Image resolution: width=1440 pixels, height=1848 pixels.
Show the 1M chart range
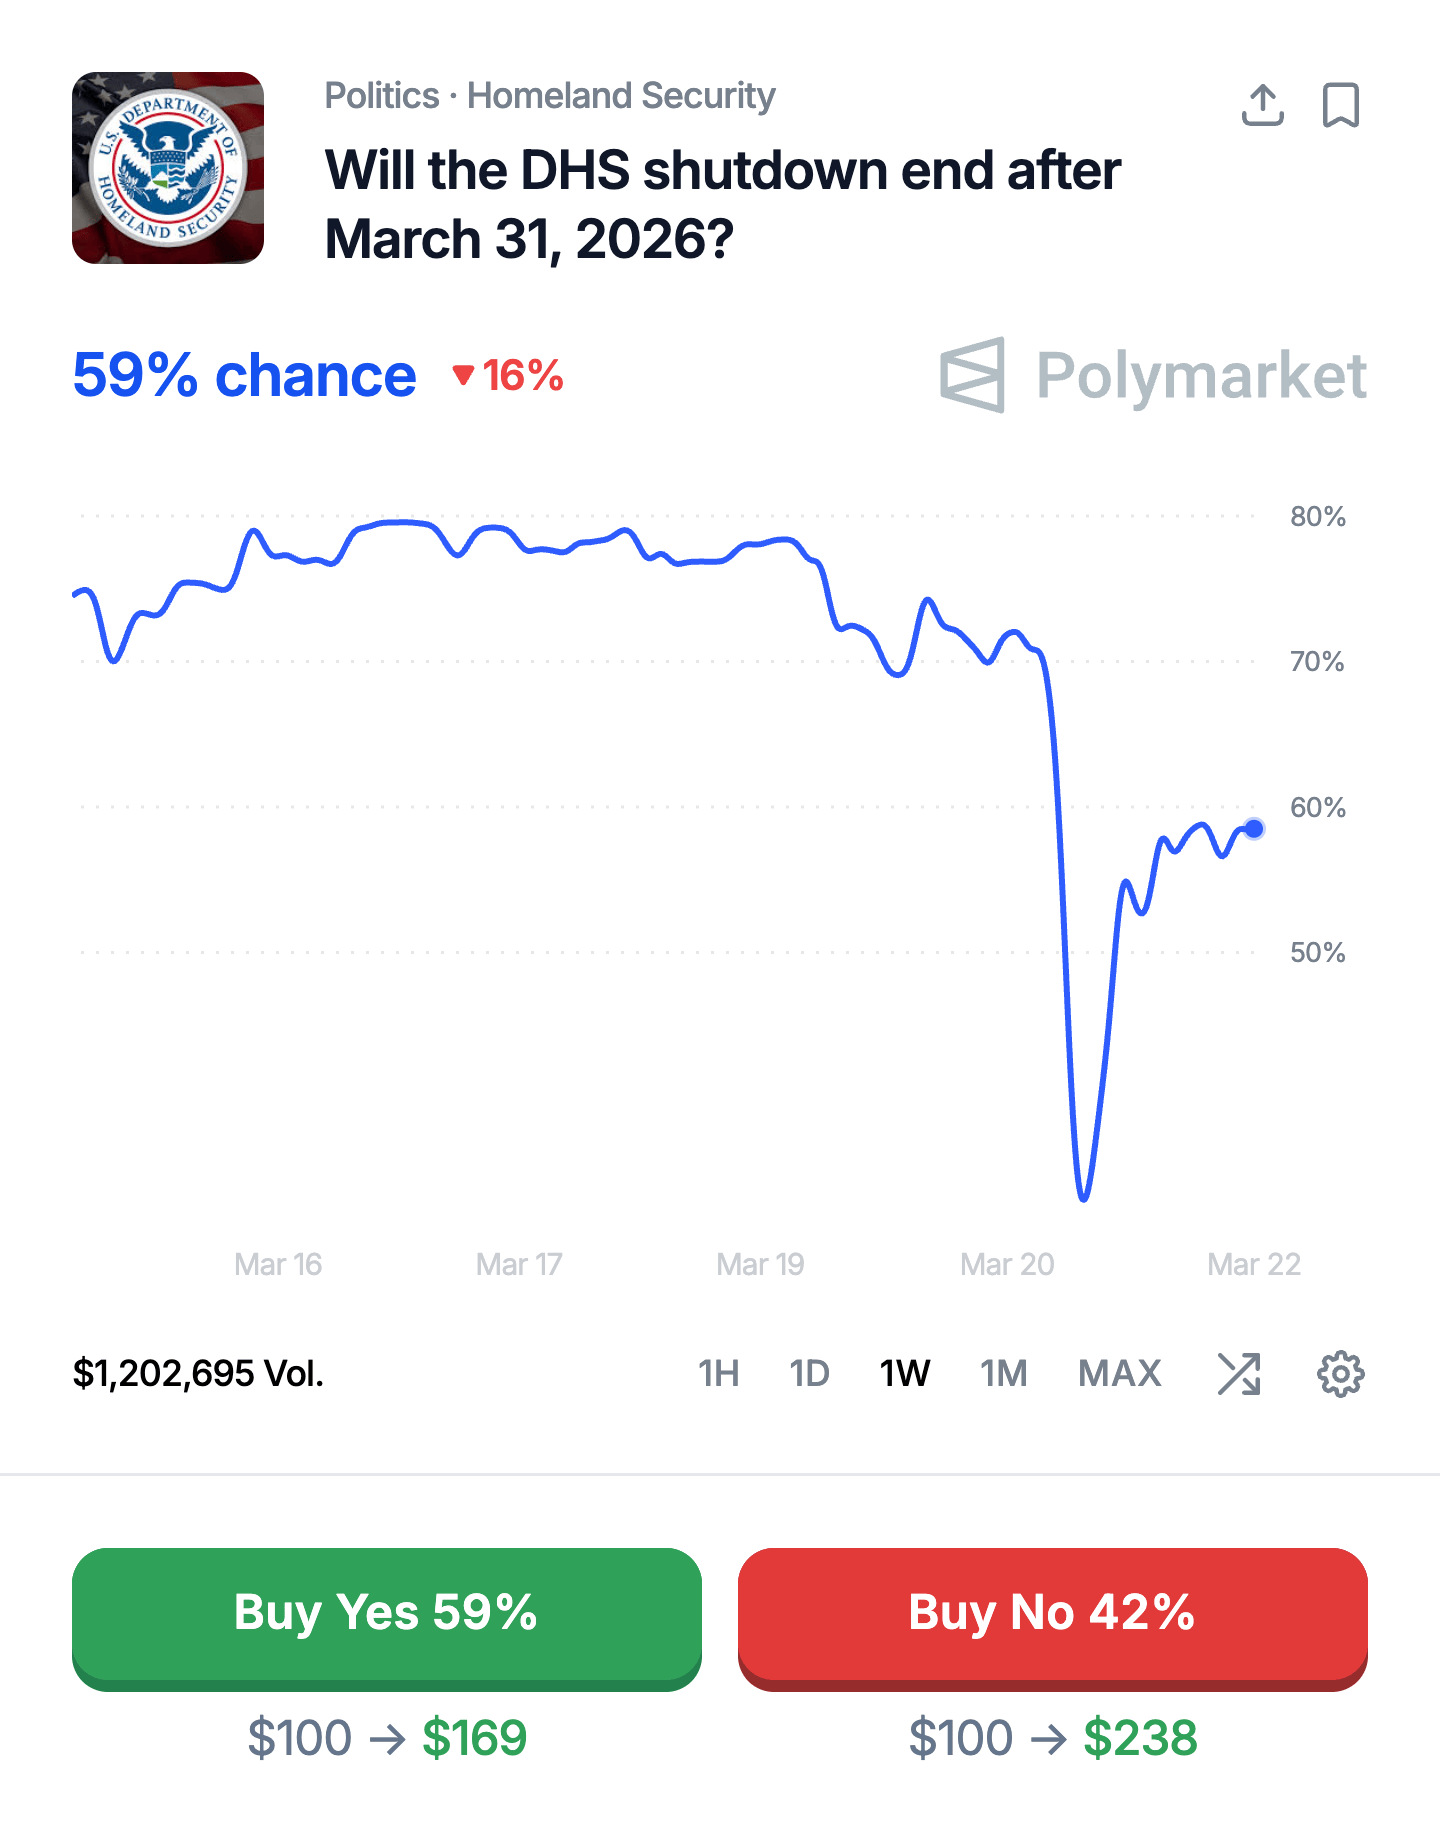[x=1003, y=1374]
